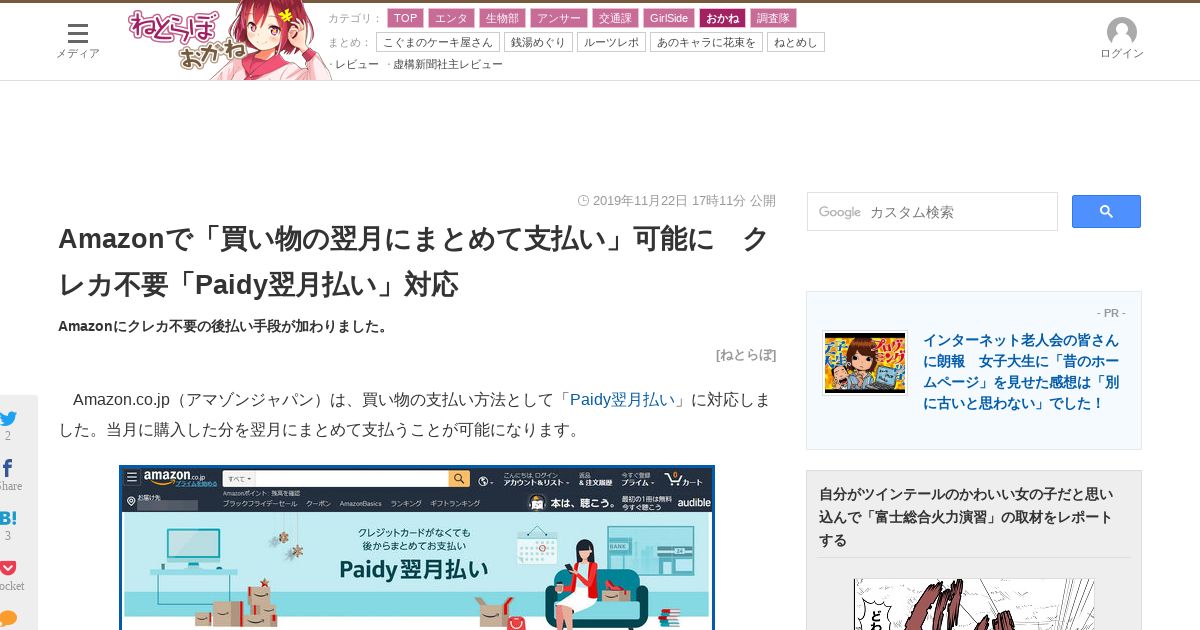Viewport: 1200px width, 630px height.
Task: Select the GirlSide category tab
Action: 669,18
